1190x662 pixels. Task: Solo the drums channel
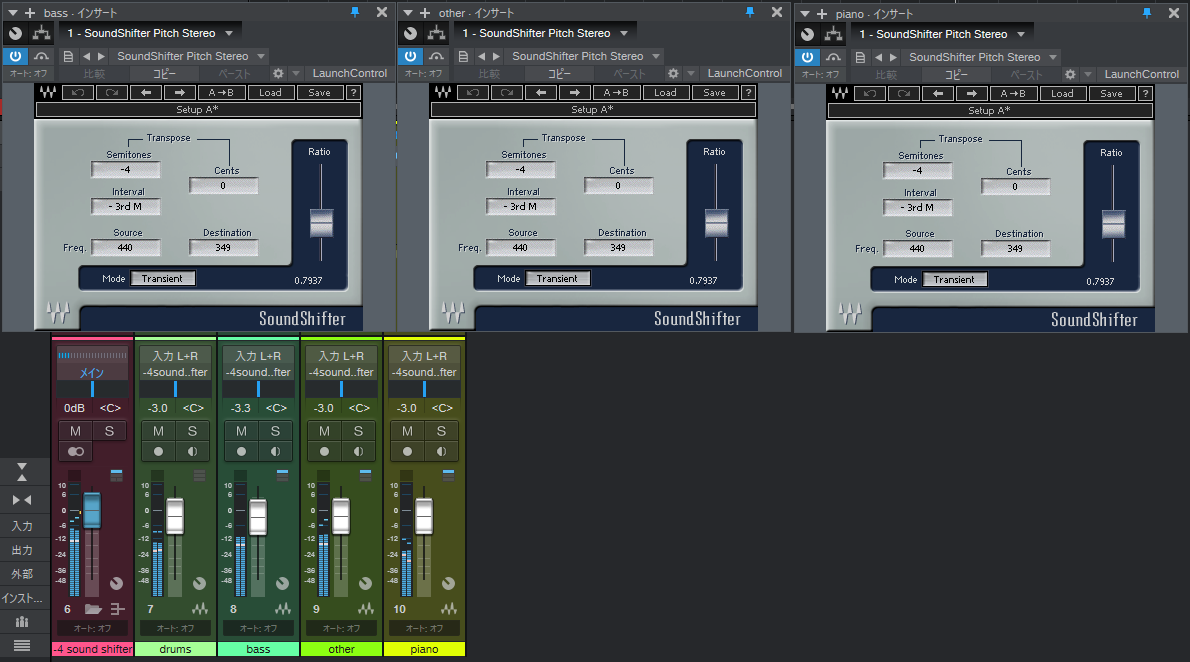click(192, 431)
